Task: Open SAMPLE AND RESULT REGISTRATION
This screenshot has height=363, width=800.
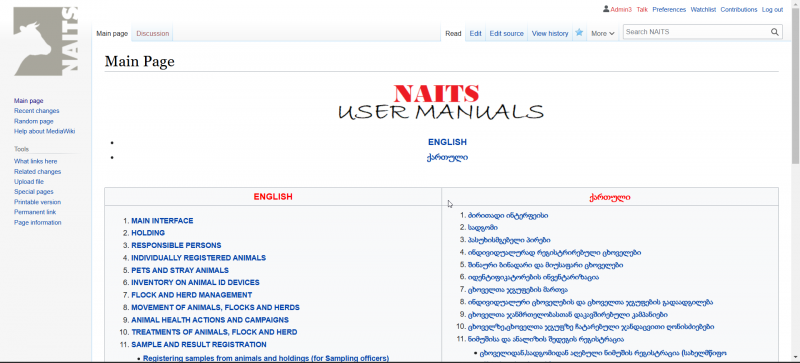Action: pyautogui.click(x=198, y=345)
